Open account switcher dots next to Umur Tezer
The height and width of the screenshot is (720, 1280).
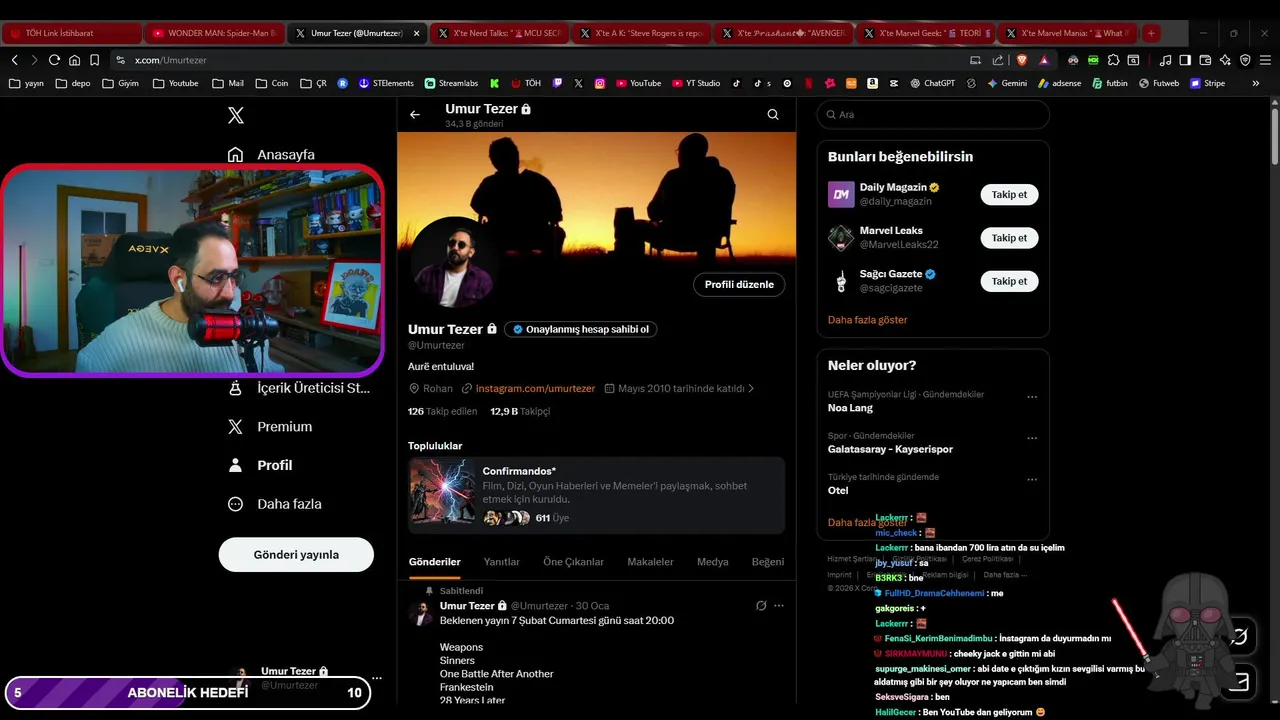tap(377, 678)
